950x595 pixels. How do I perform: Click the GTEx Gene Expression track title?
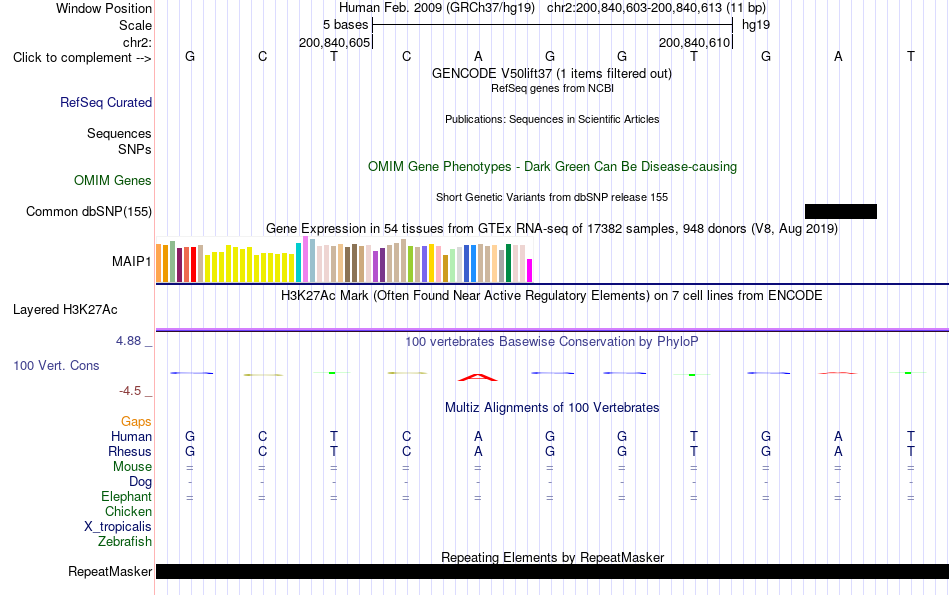coord(552,228)
